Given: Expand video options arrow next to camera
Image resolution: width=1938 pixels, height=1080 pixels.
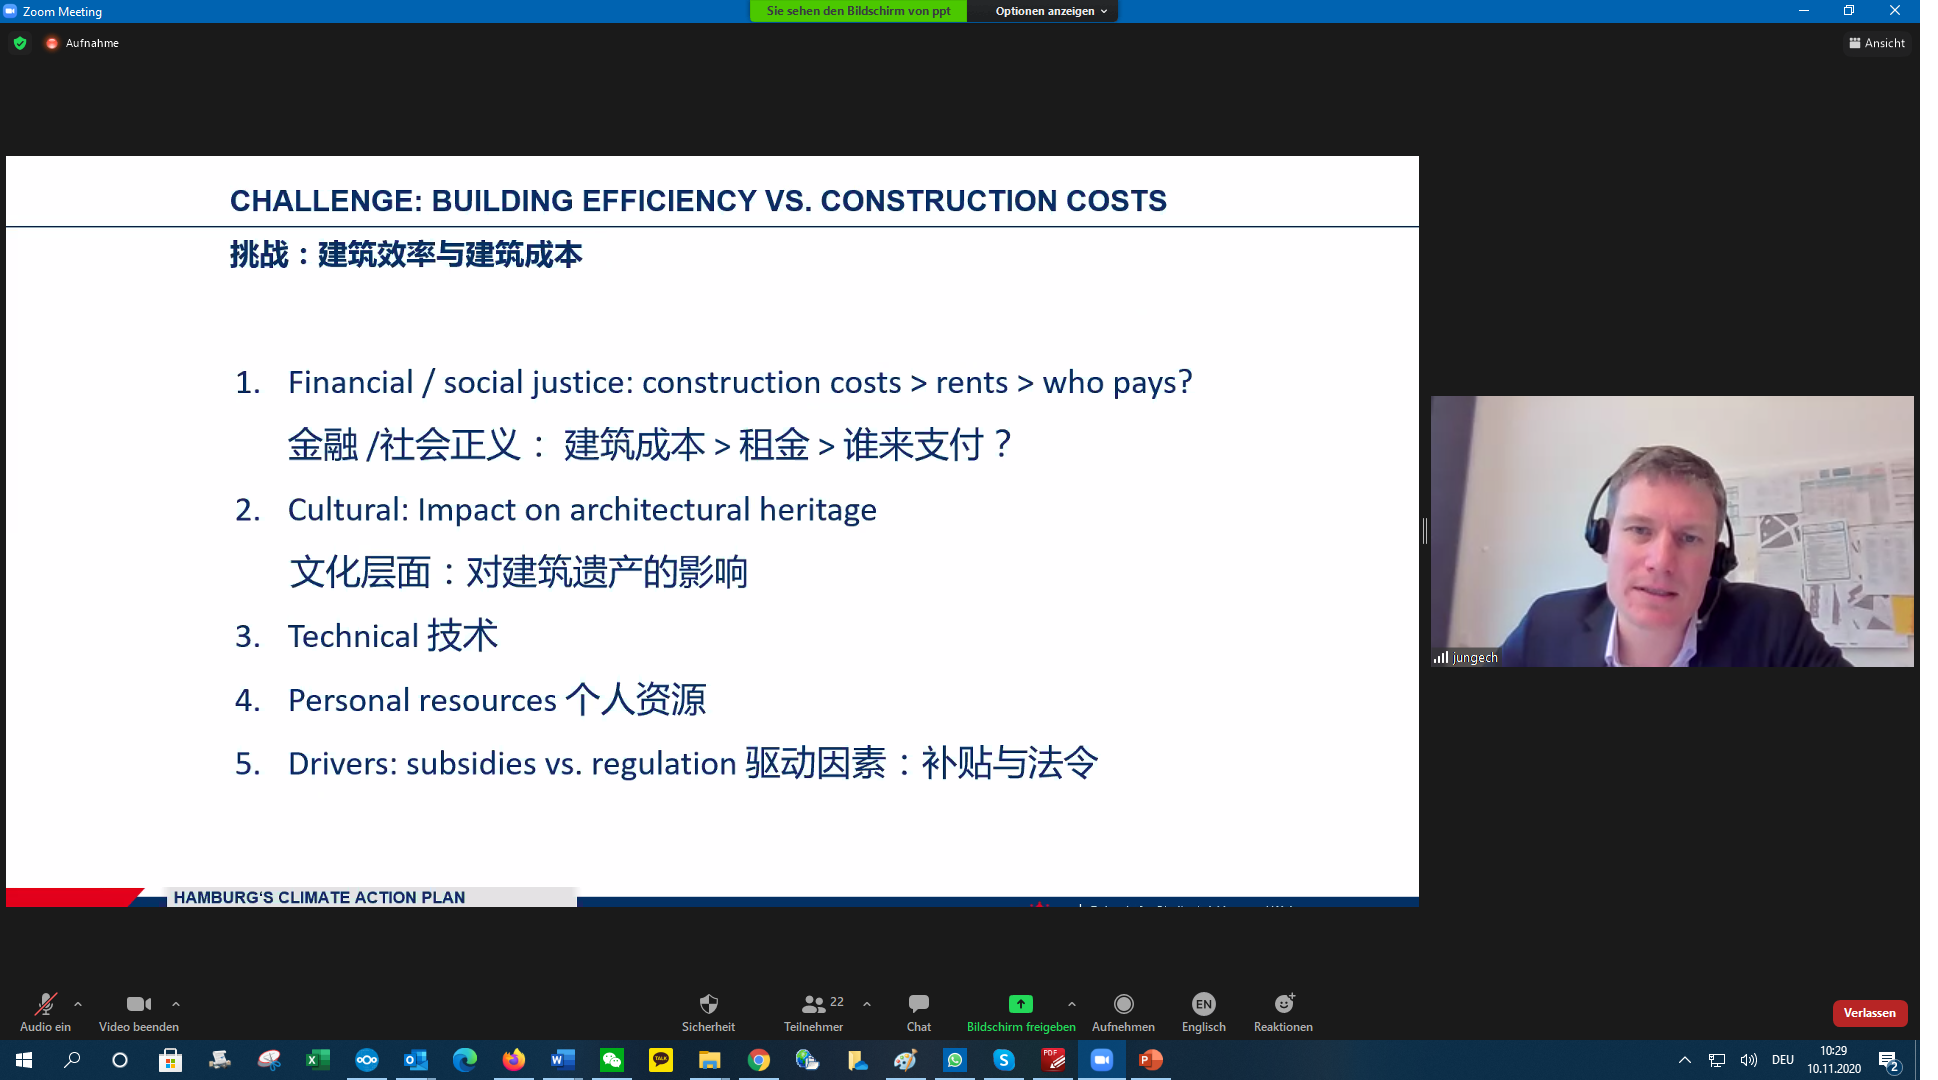Looking at the screenshot, I should pyautogui.click(x=176, y=1004).
